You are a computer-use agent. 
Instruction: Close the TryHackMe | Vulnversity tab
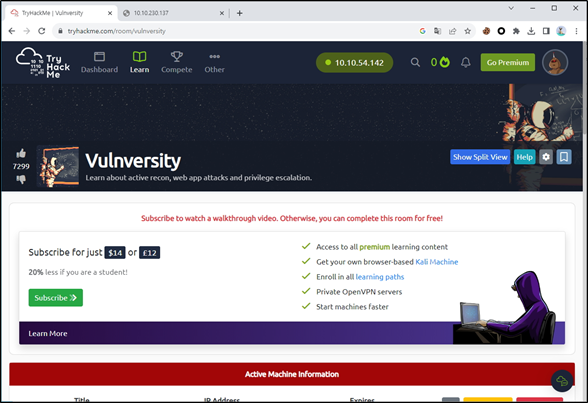point(110,13)
